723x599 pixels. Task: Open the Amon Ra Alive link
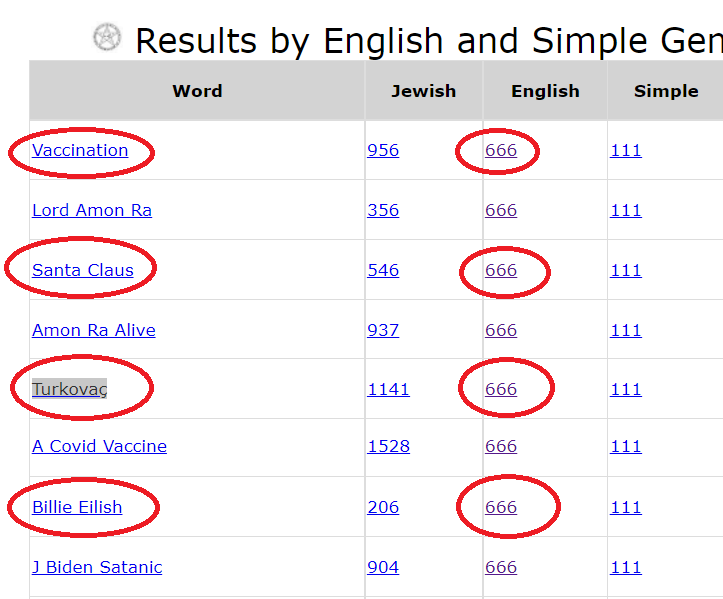pos(94,330)
